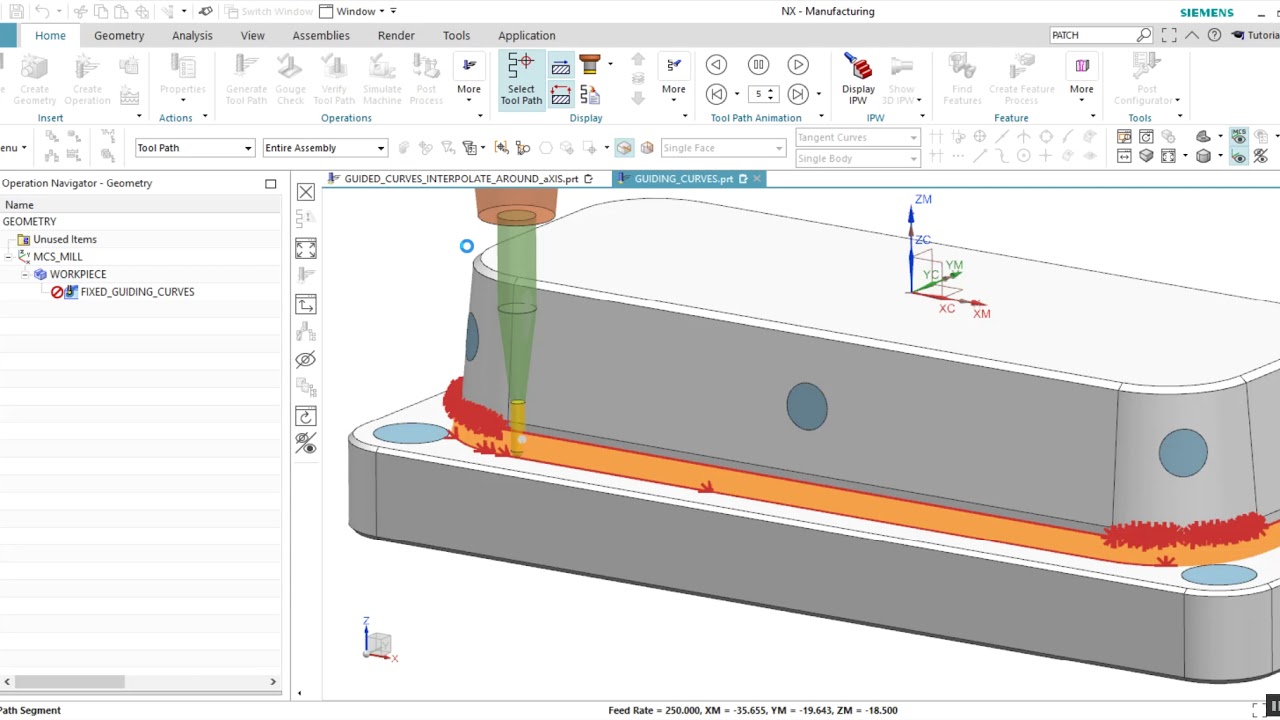1280x720 pixels.
Task: Collapse the MCS_MILL tree node
Action: 9,257
